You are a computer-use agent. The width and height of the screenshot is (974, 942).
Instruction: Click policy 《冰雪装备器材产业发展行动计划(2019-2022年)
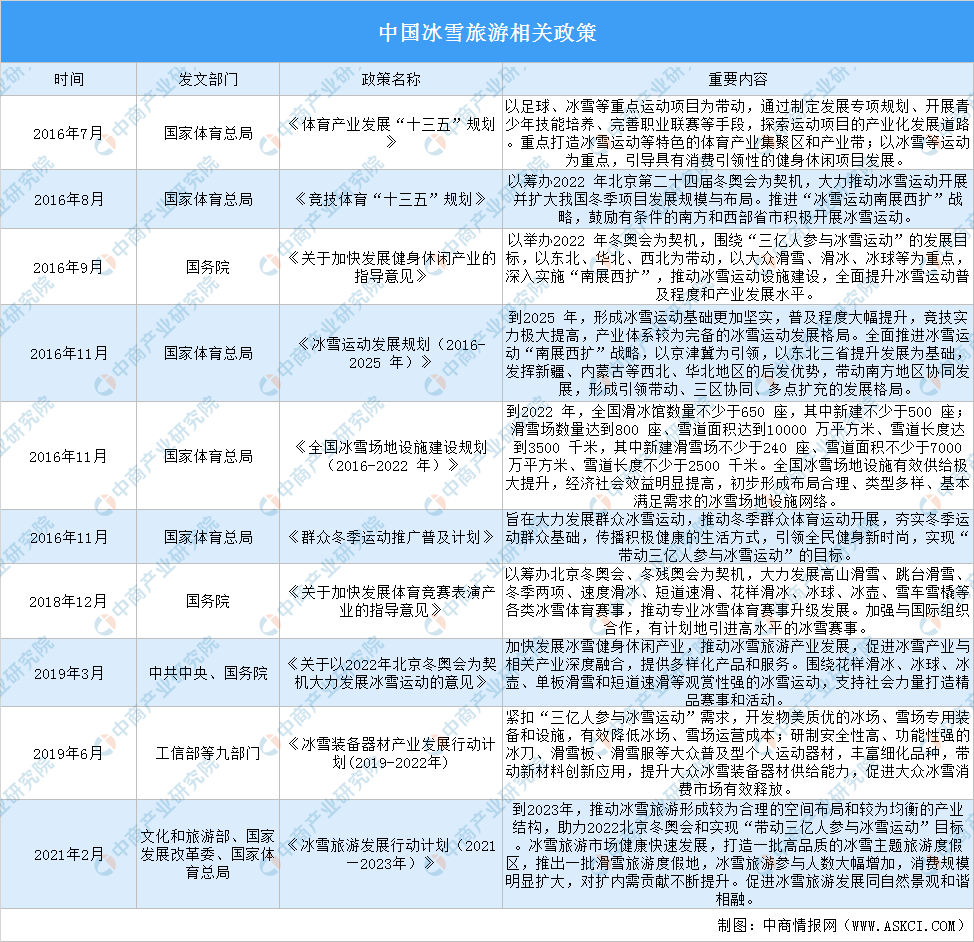[x=391, y=753]
